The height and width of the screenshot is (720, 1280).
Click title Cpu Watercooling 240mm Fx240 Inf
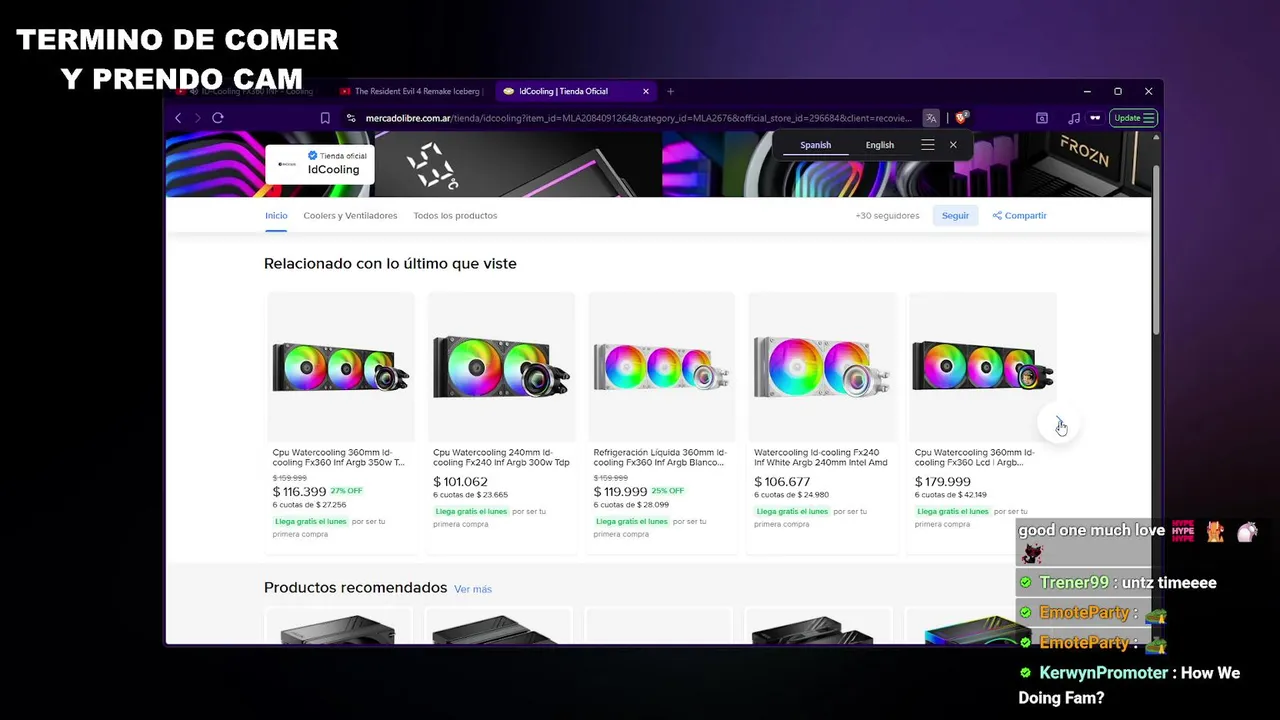click(x=501, y=457)
